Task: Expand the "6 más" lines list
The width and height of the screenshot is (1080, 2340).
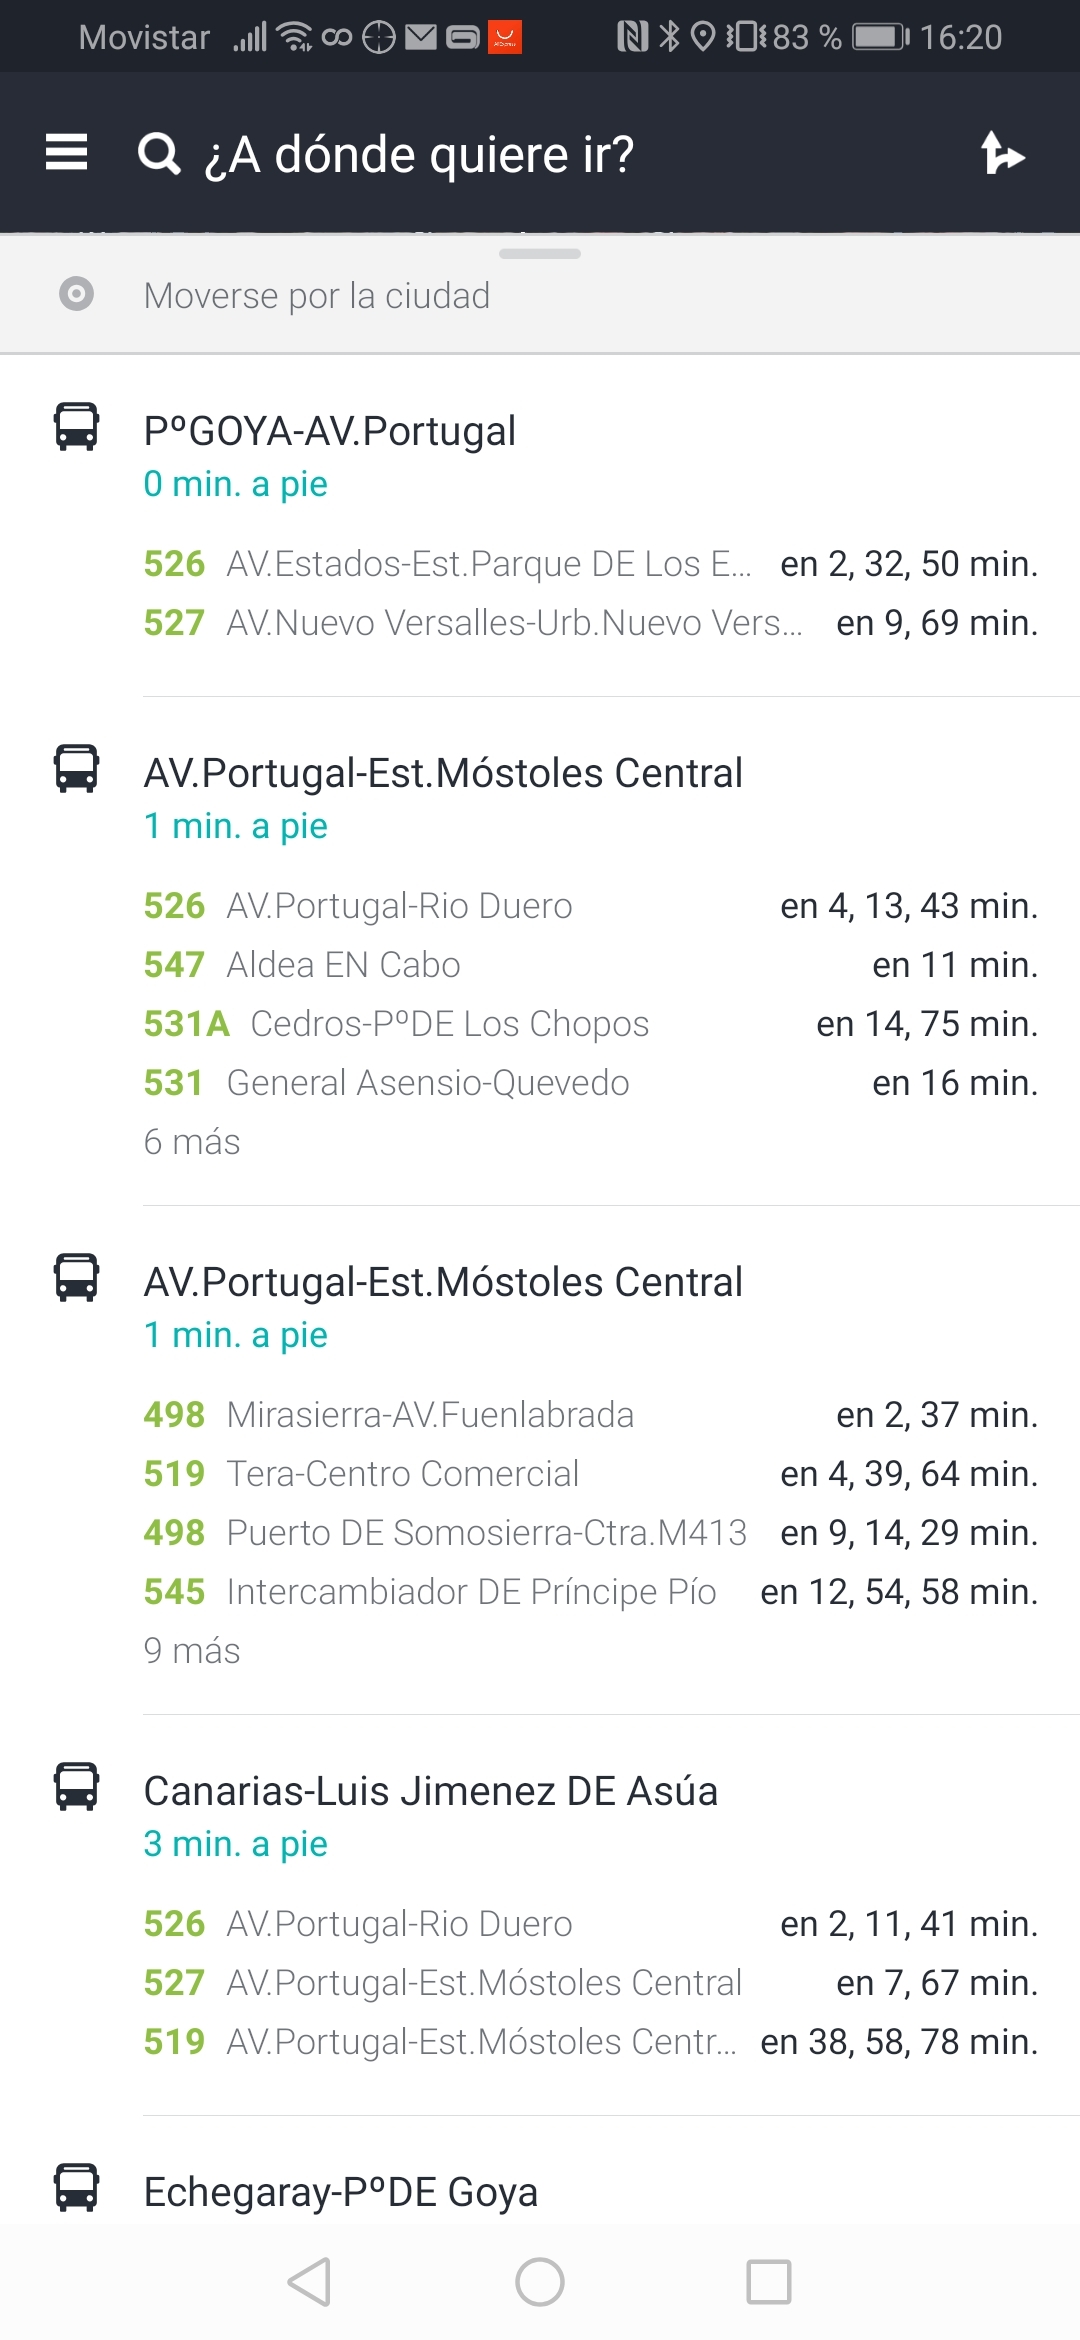Action: (x=192, y=1142)
